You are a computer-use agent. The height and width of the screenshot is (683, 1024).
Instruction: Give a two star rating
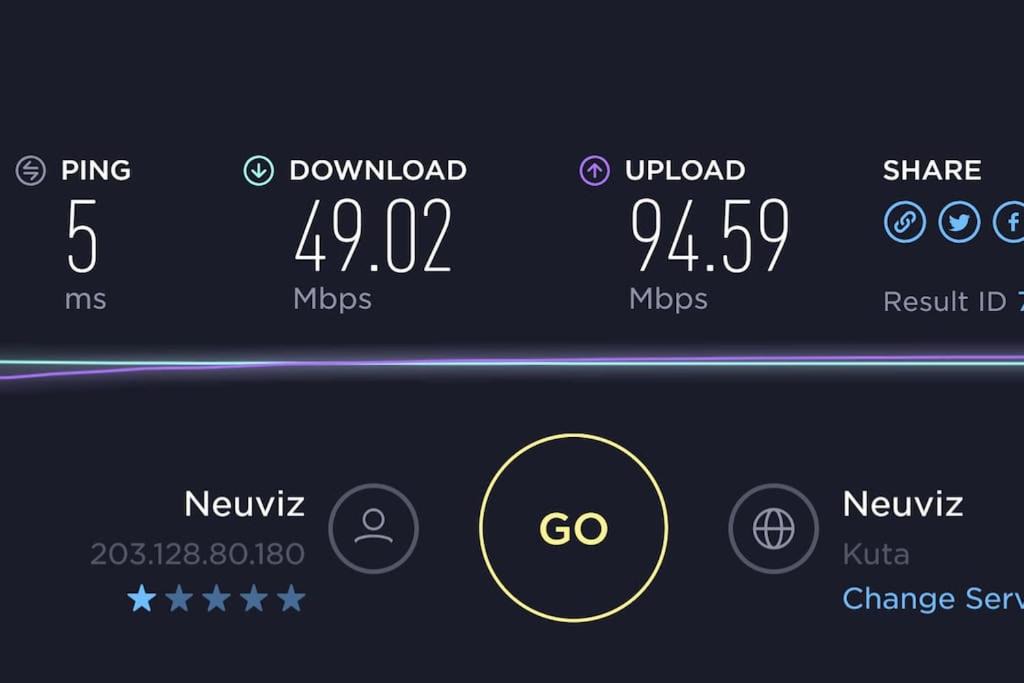click(x=179, y=598)
